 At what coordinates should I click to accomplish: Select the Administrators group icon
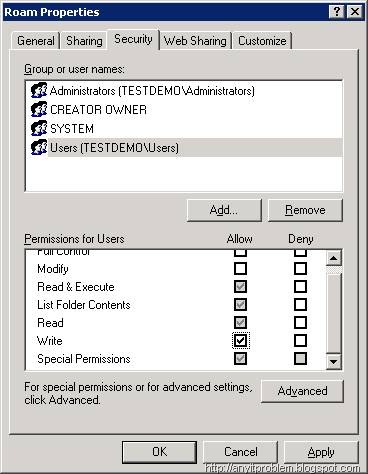pyautogui.click(x=39, y=90)
